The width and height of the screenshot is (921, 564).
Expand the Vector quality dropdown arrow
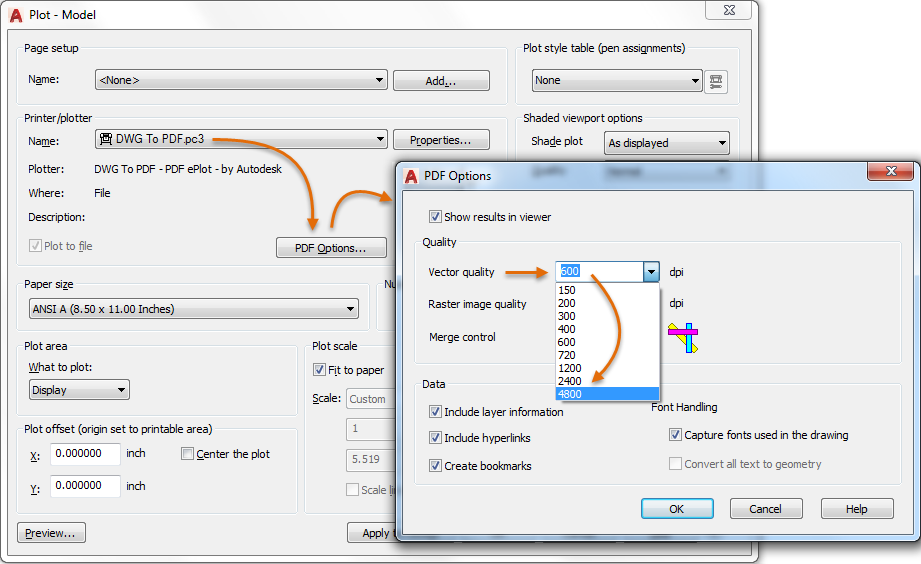pos(651,272)
